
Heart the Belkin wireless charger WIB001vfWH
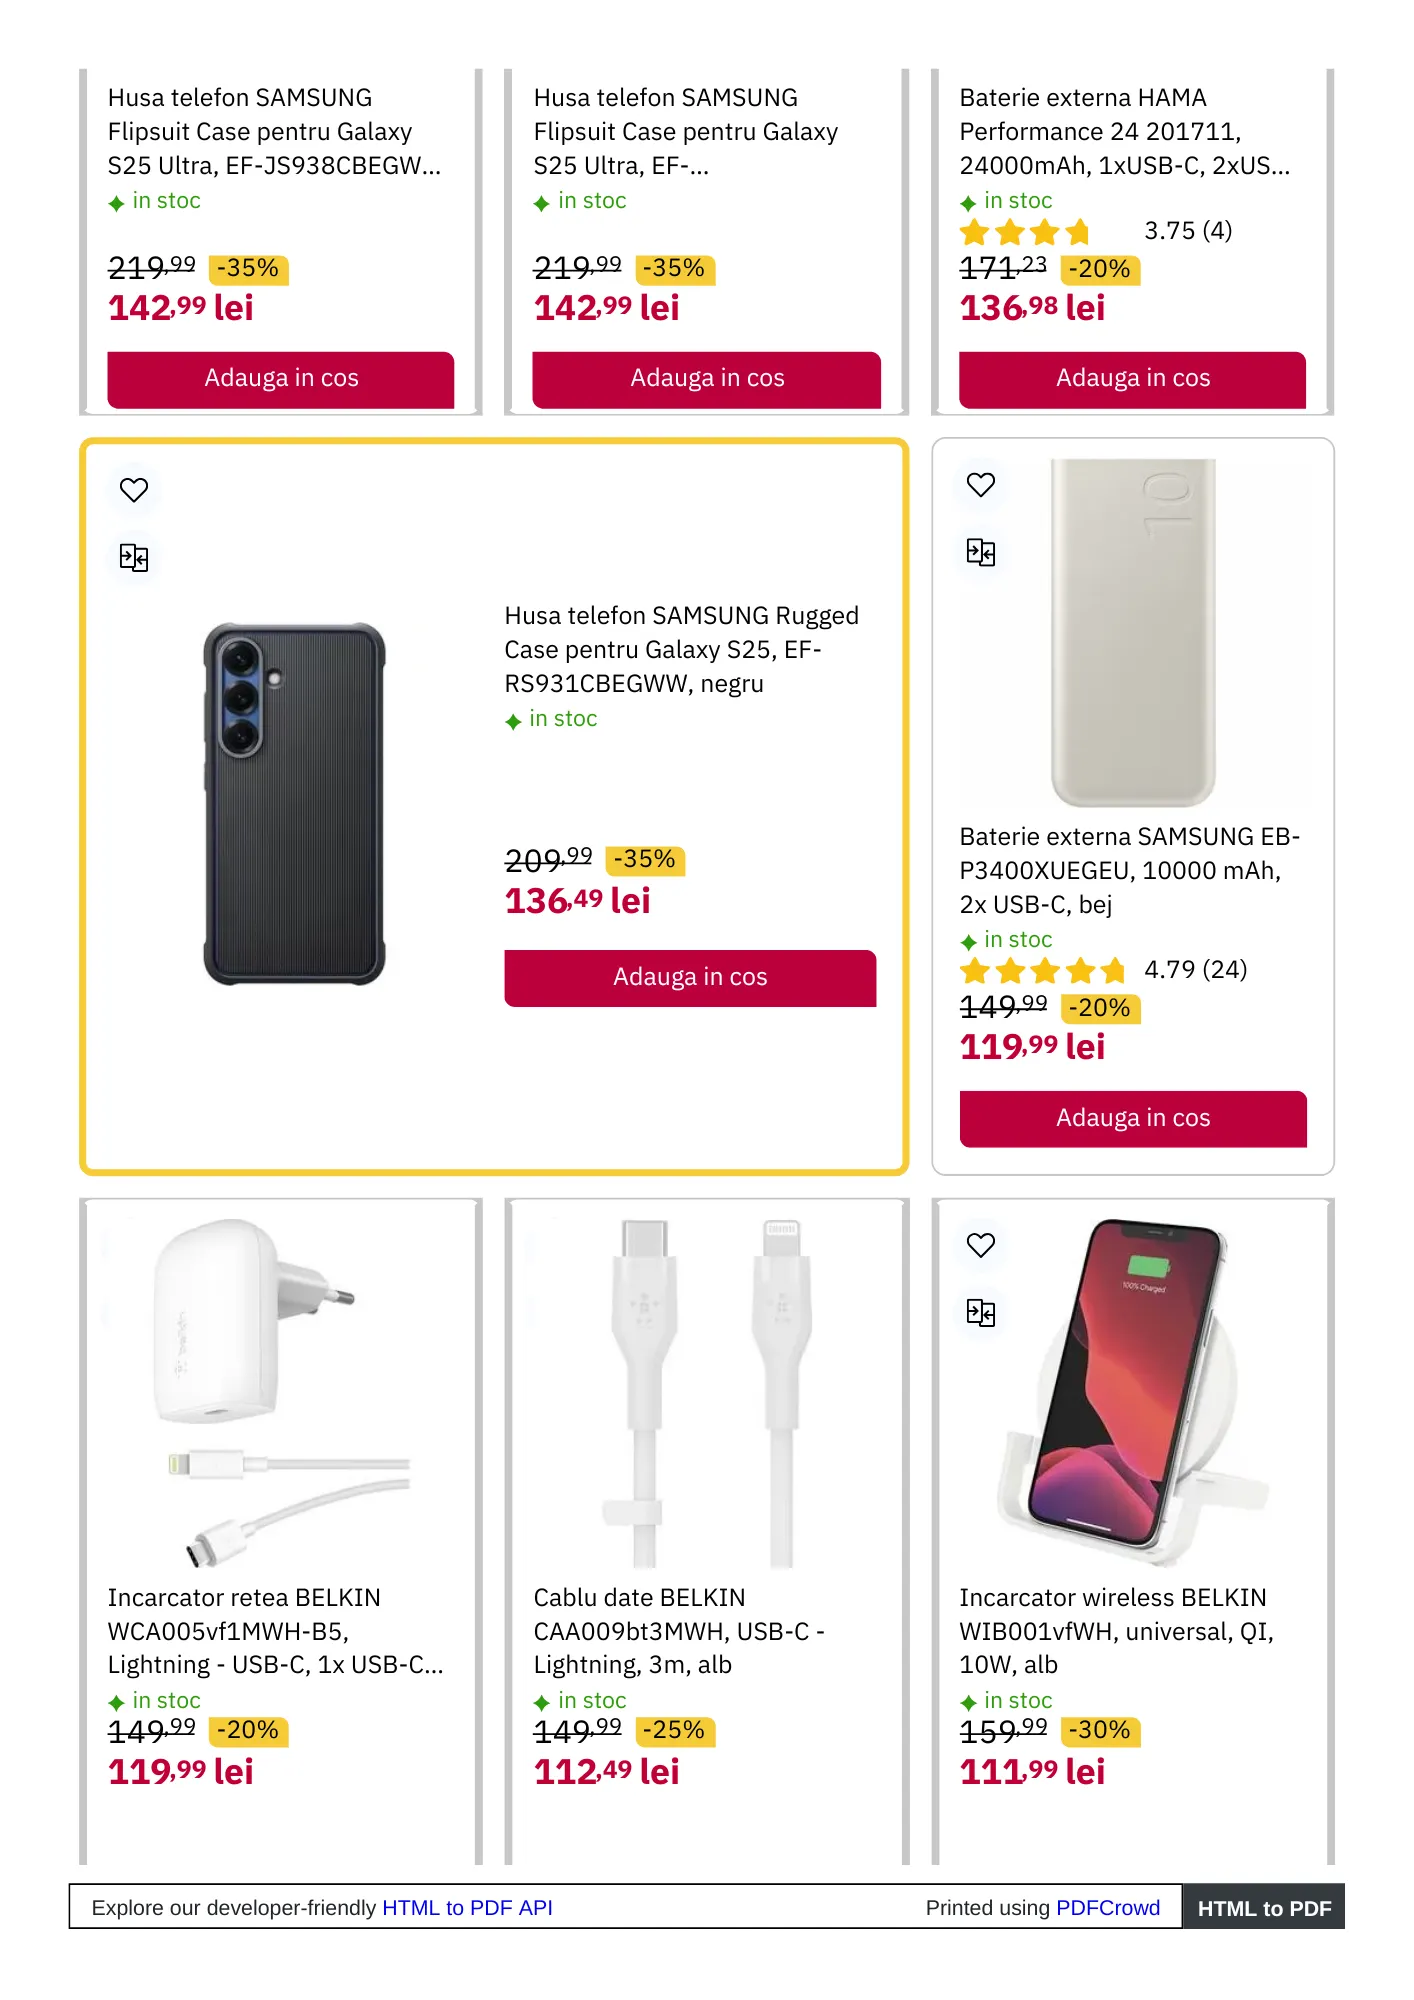click(981, 1245)
